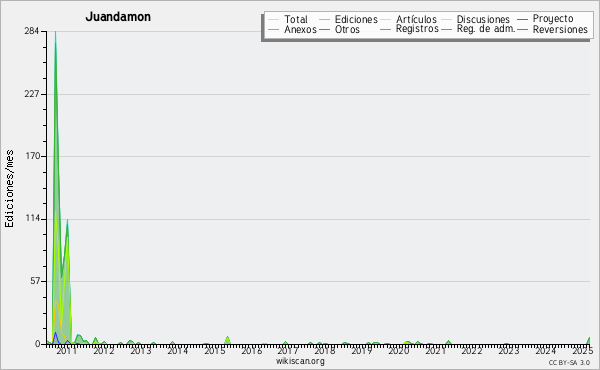The image size is (600, 370).
Task: Select the 'Otros' legend entry
Action: coord(347,29)
